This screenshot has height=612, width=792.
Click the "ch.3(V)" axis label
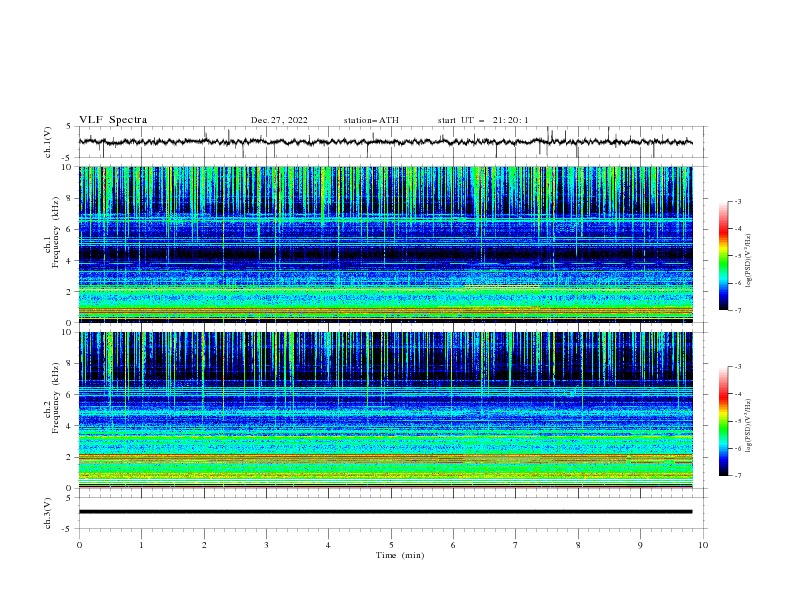(x=48, y=513)
